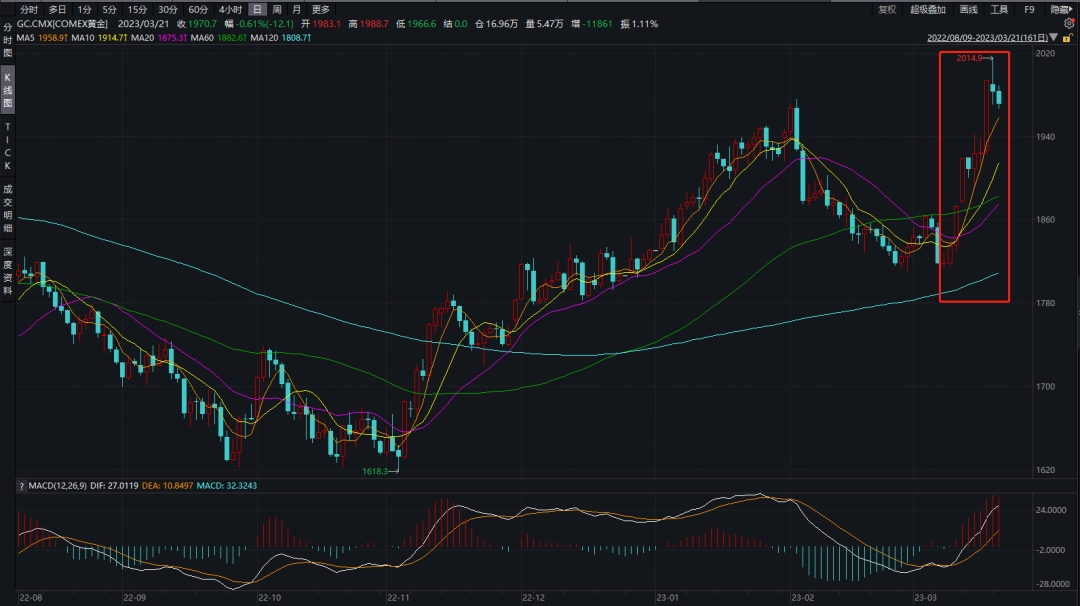Select the 4小时 timeframe
Image resolution: width=1080 pixels, height=606 pixels.
click(230, 9)
